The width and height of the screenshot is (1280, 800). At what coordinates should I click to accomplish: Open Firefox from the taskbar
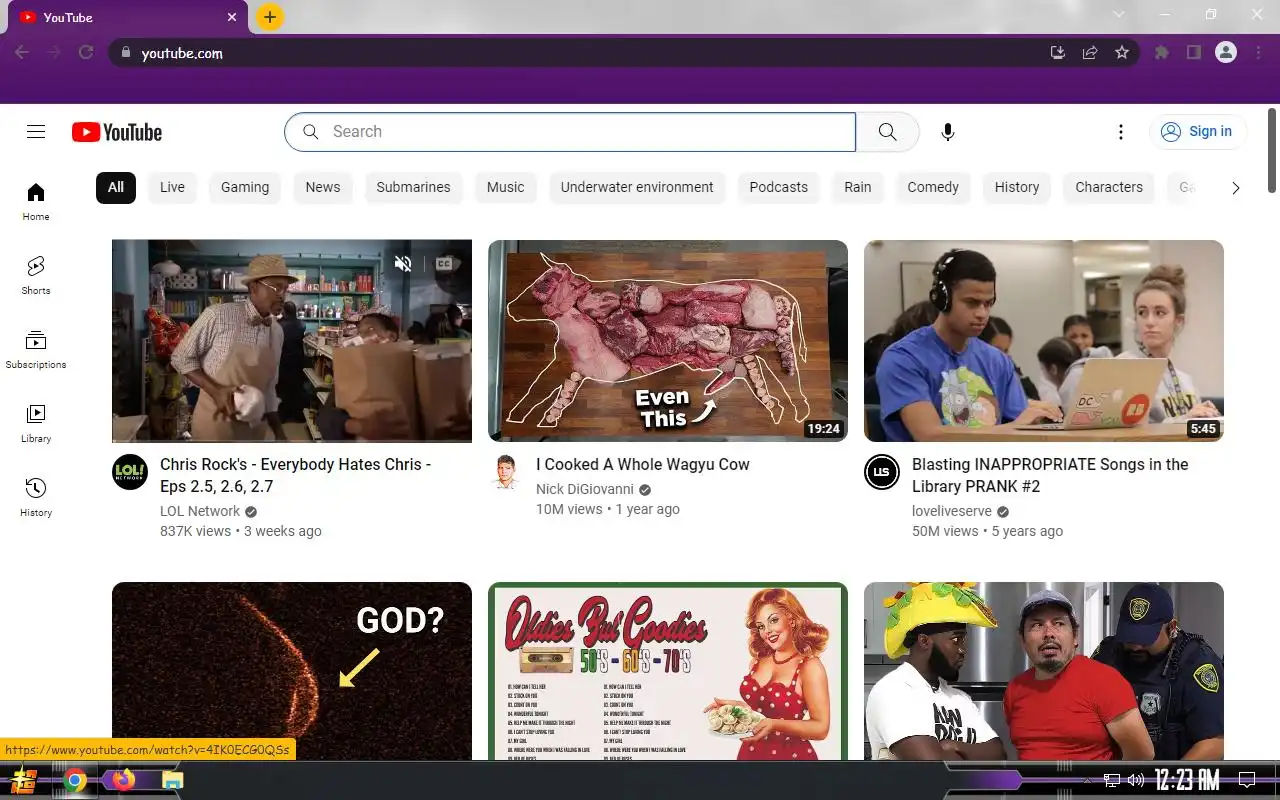point(124,779)
